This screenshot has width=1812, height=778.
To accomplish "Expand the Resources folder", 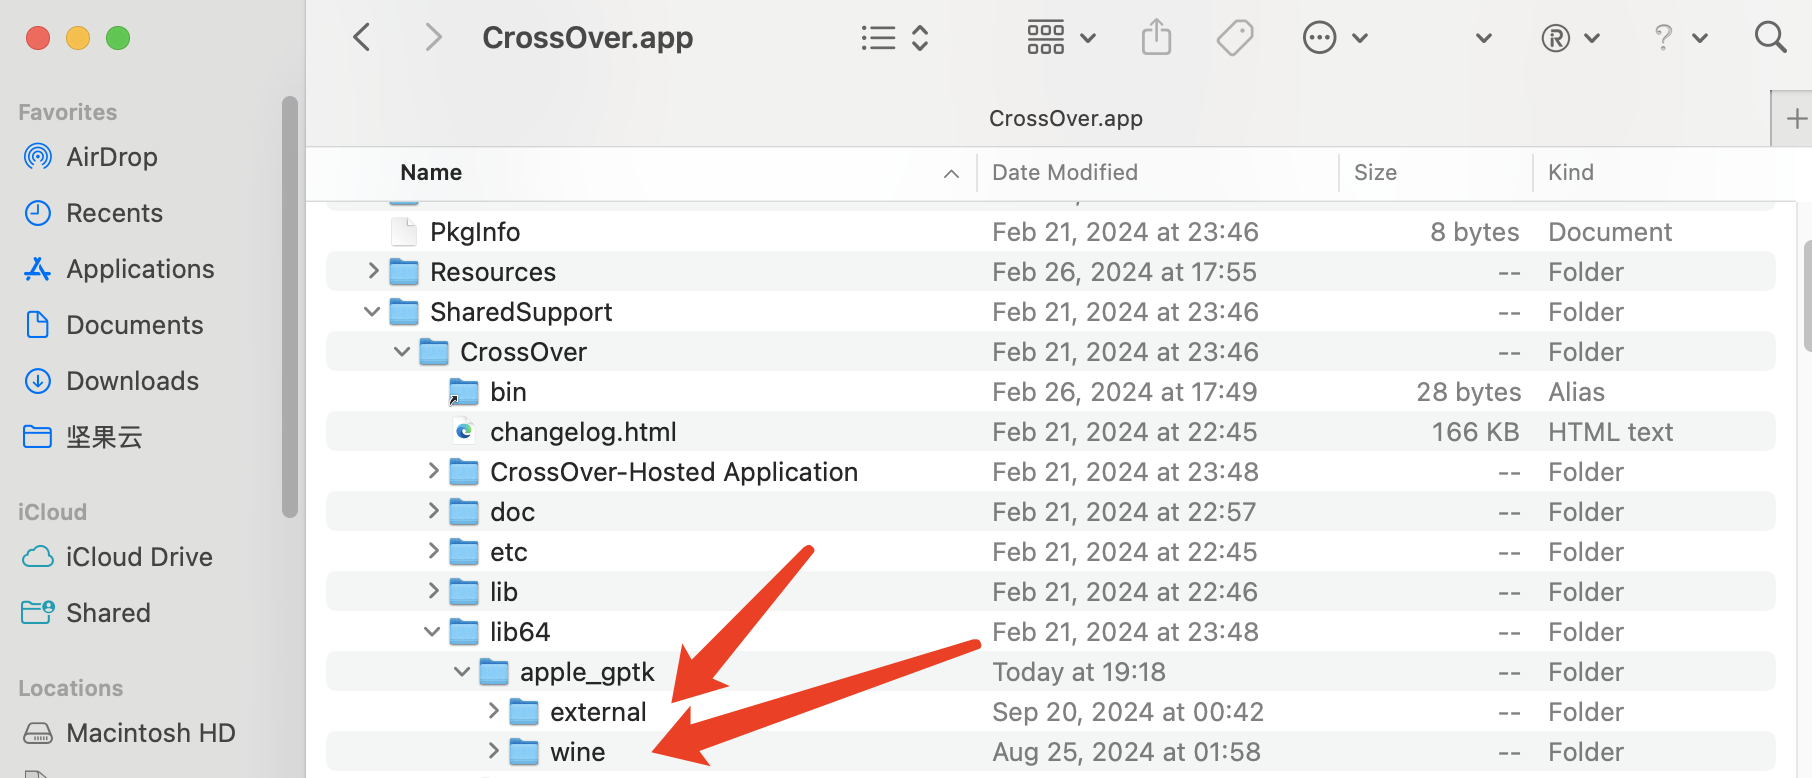I will tap(373, 271).
